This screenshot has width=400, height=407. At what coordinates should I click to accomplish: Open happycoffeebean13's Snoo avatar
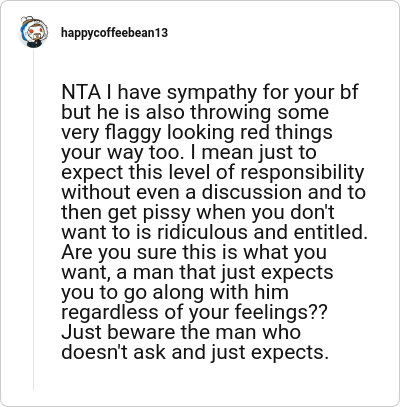click(33, 32)
